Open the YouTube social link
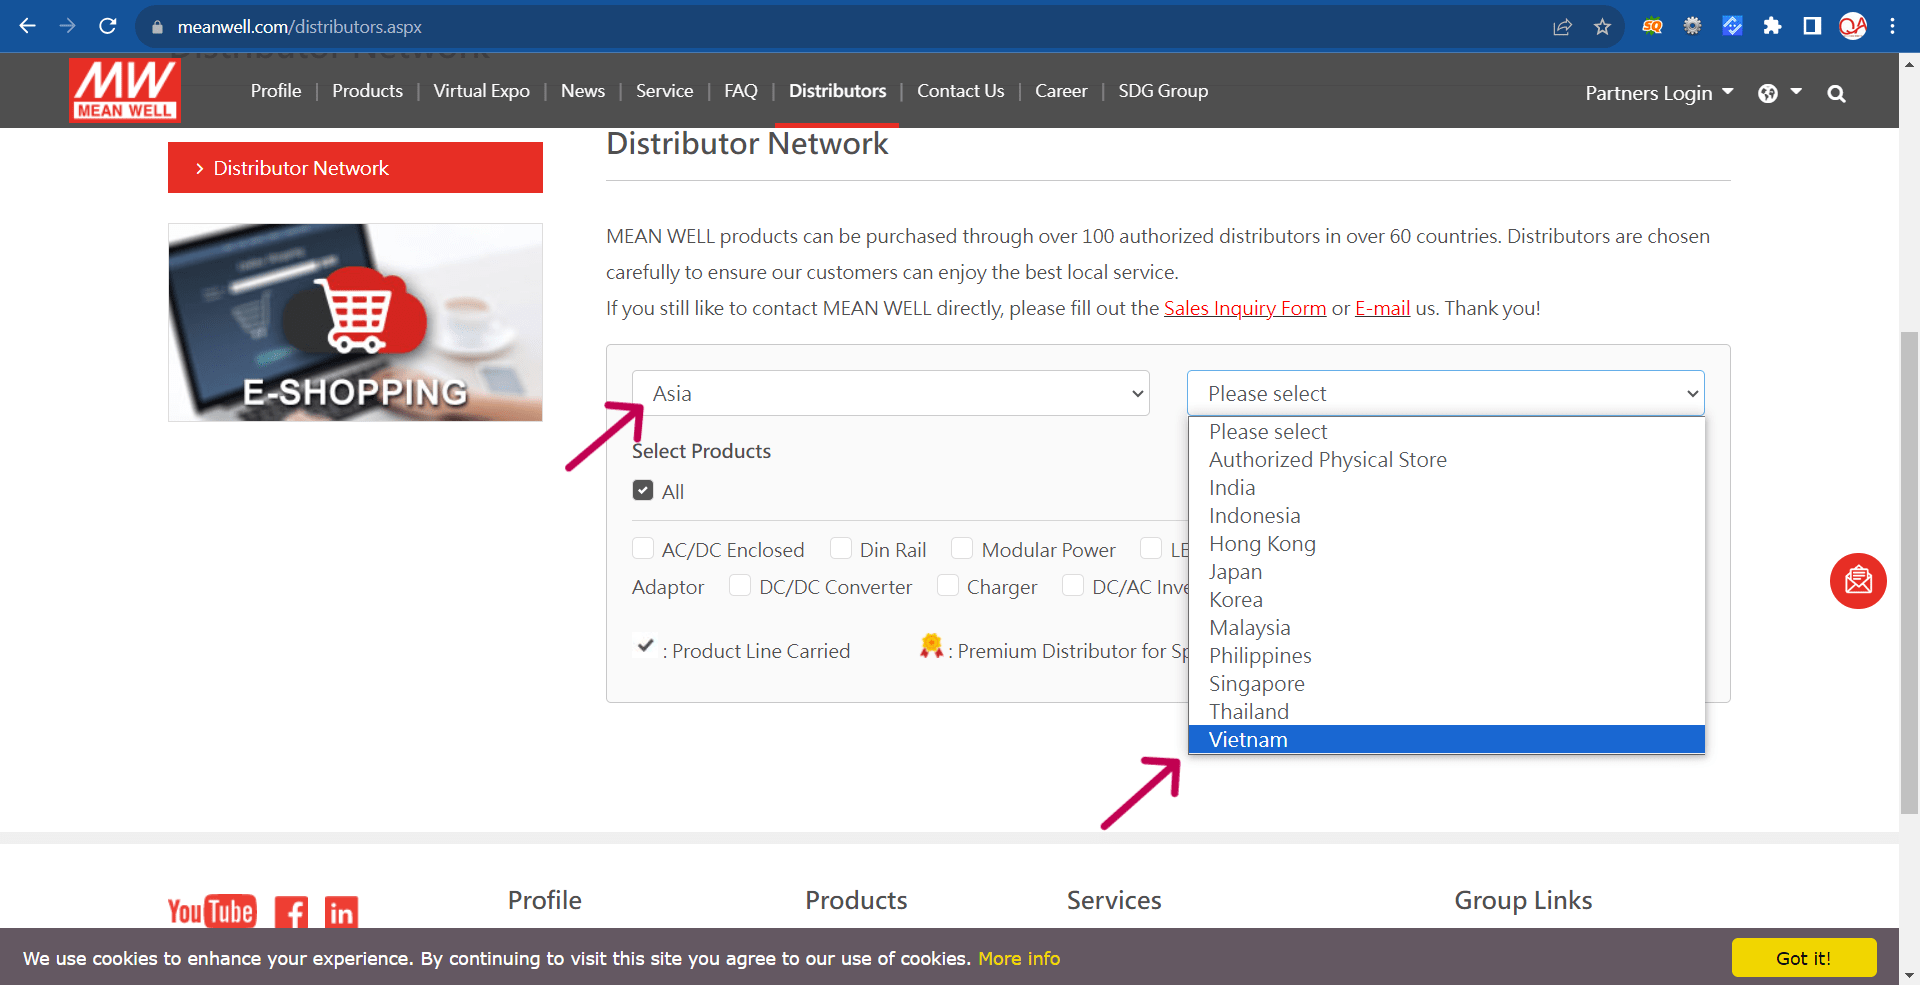The image size is (1920, 985). (x=212, y=911)
